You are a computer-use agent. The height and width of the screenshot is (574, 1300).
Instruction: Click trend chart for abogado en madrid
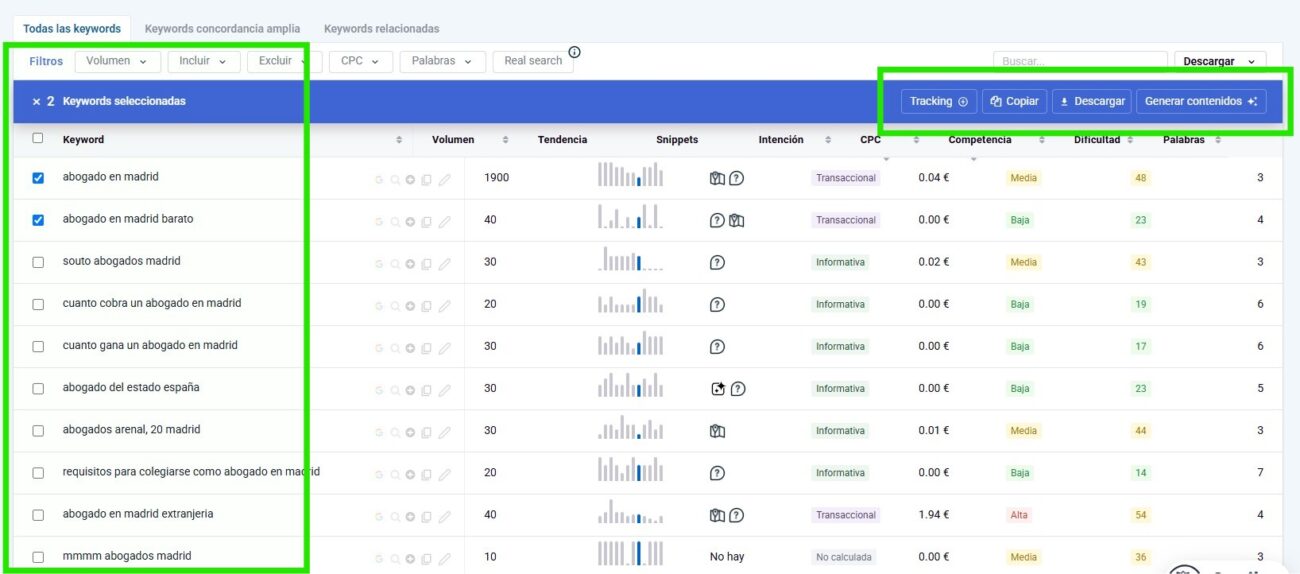coord(630,175)
